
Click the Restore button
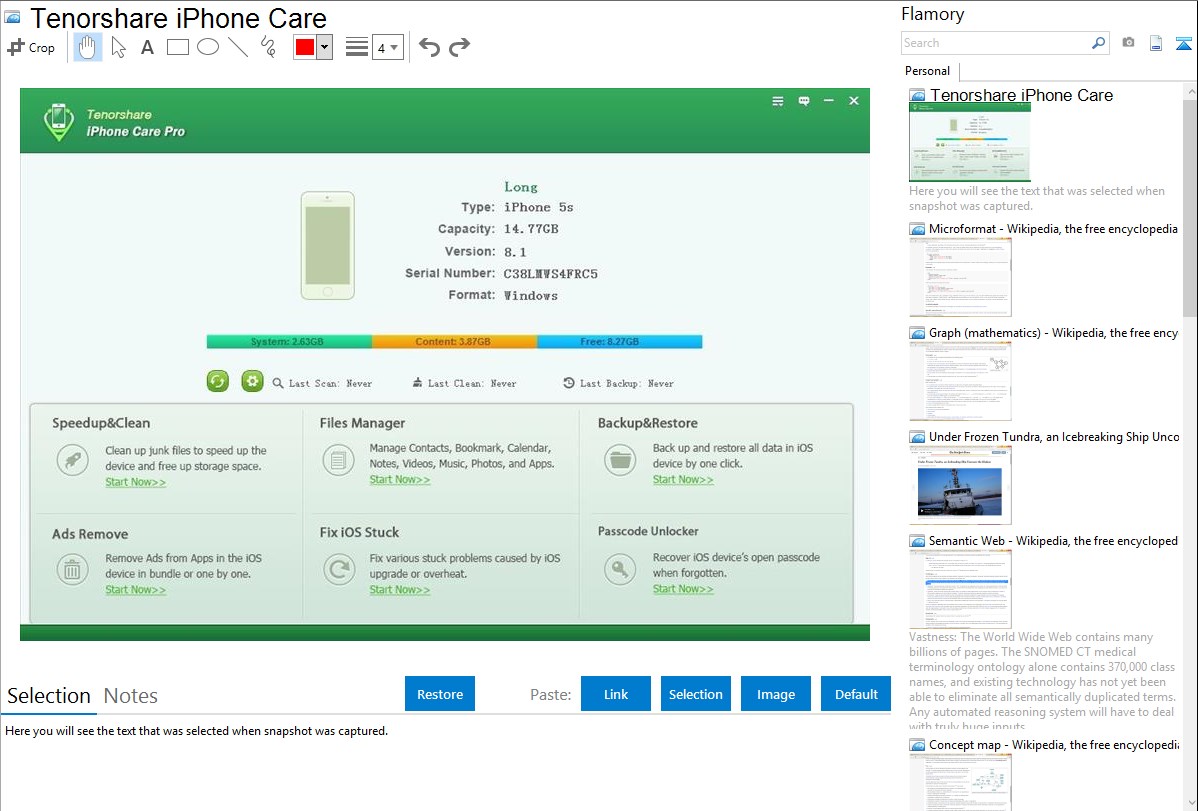tap(440, 694)
